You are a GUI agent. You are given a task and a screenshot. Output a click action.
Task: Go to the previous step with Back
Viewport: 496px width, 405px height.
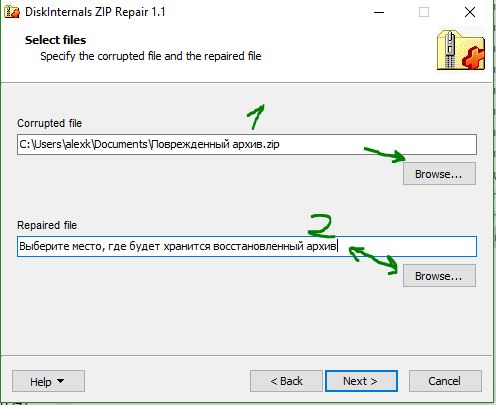[x=286, y=381]
